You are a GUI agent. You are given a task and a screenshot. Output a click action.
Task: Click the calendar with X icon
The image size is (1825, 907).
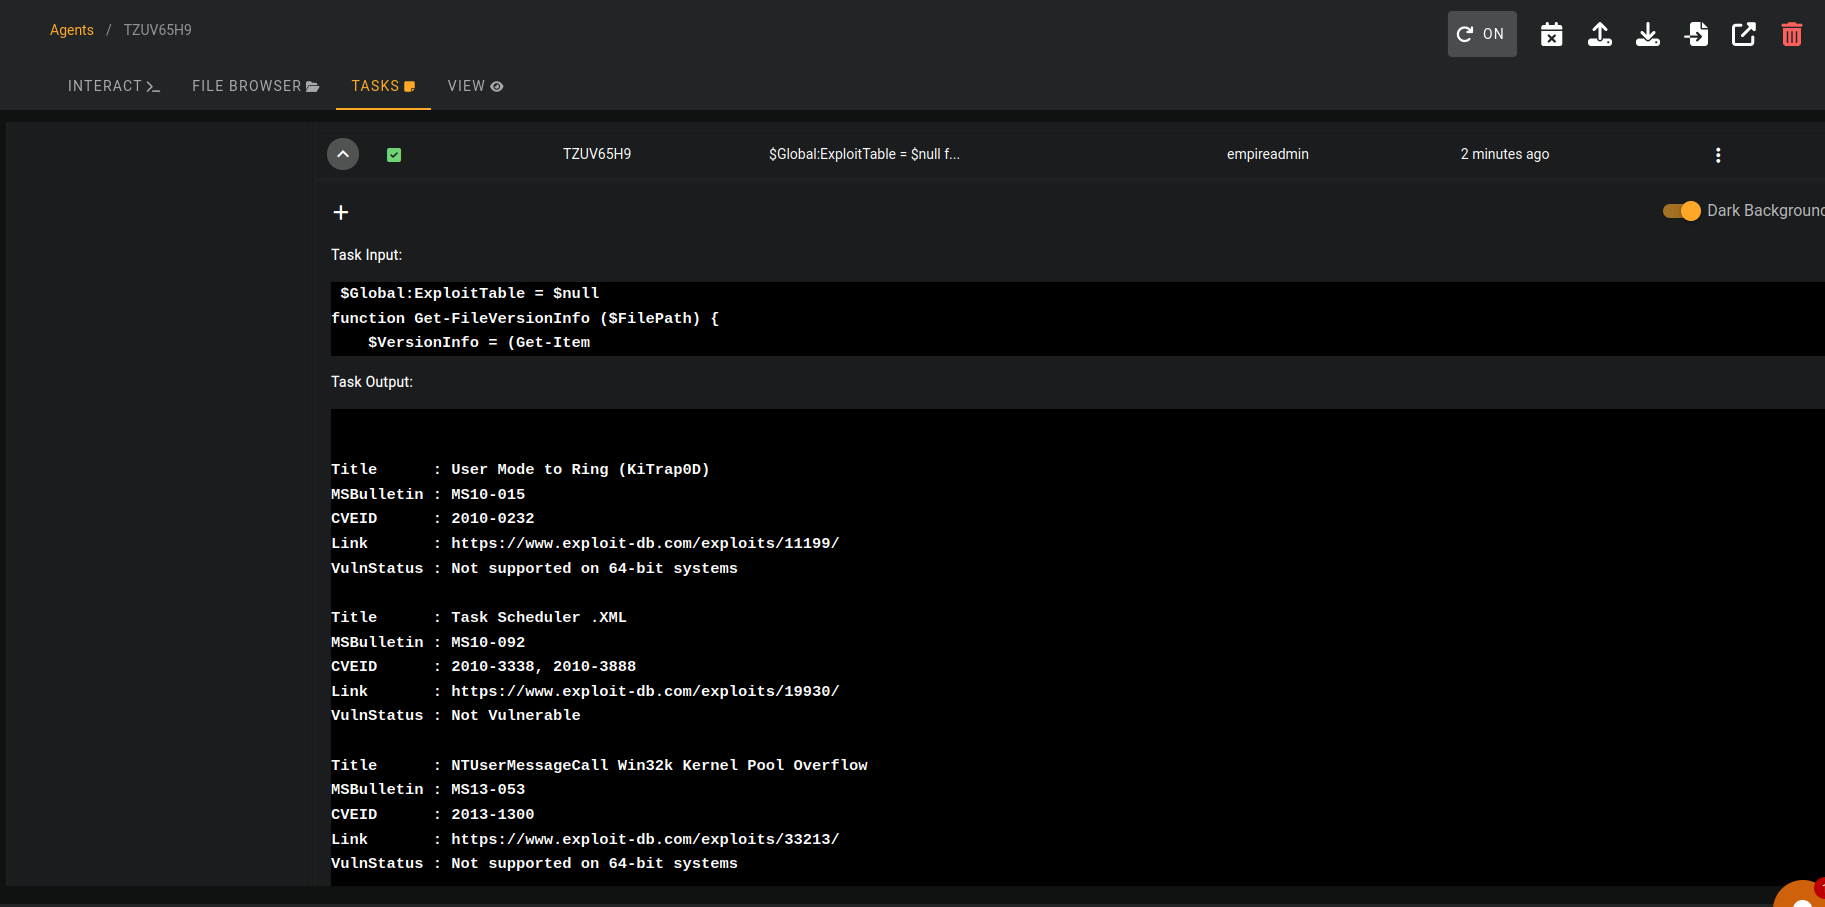[1551, 34]
